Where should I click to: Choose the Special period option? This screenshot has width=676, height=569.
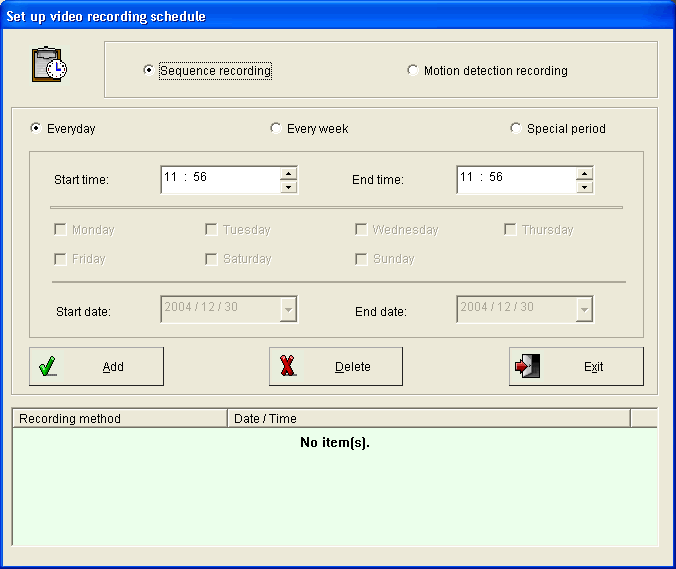tap(516, 128)
